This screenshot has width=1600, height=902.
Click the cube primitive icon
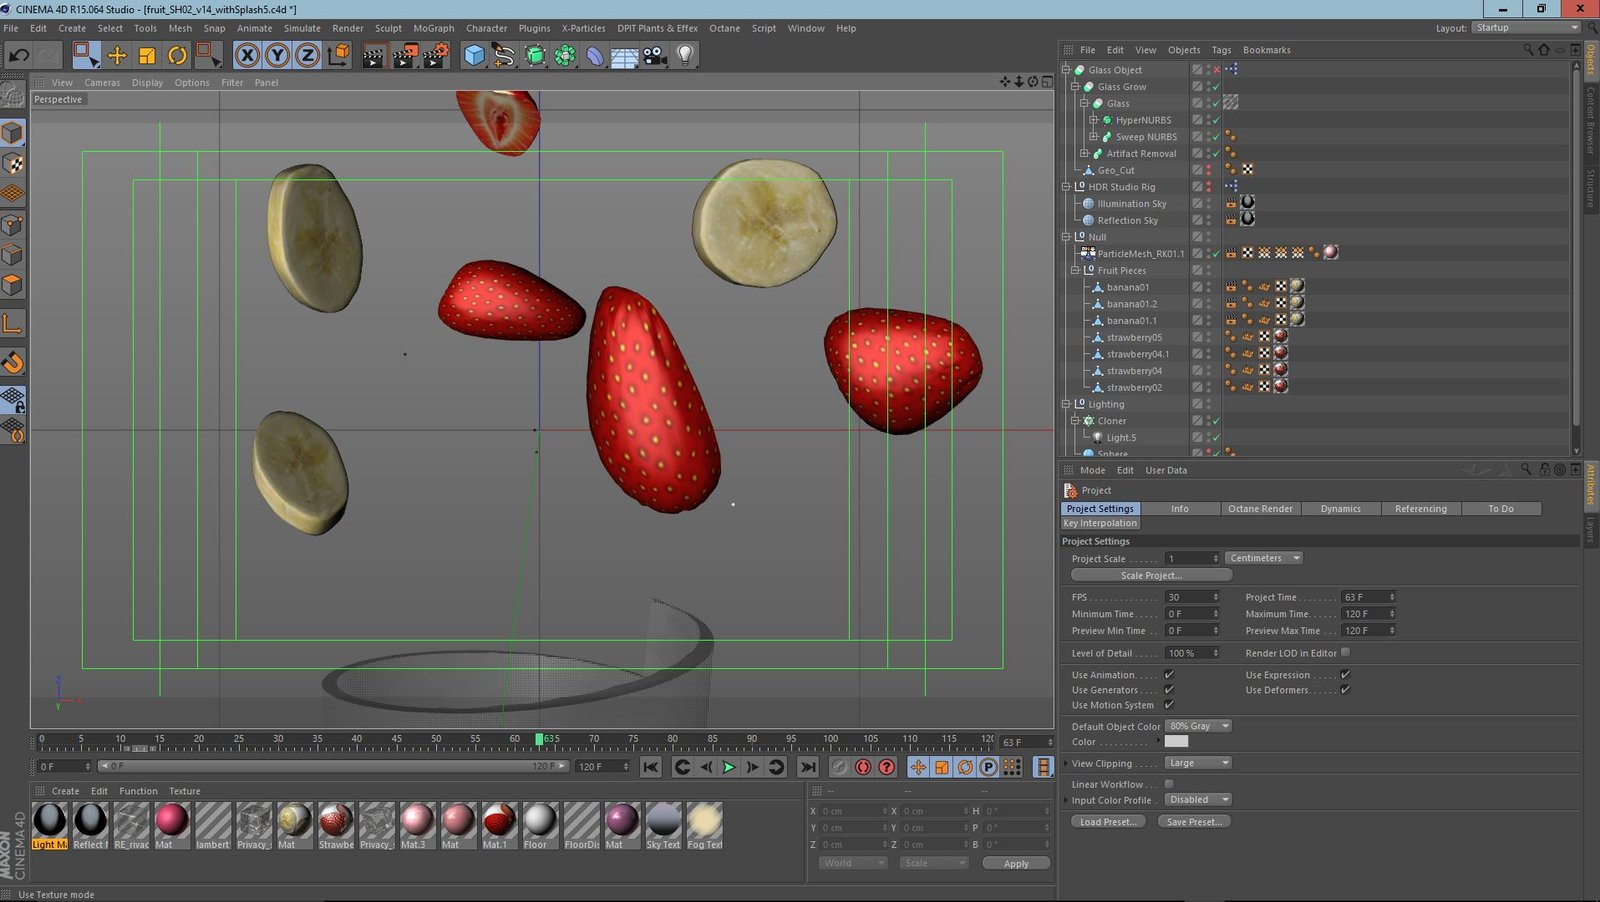coord(474,56)
